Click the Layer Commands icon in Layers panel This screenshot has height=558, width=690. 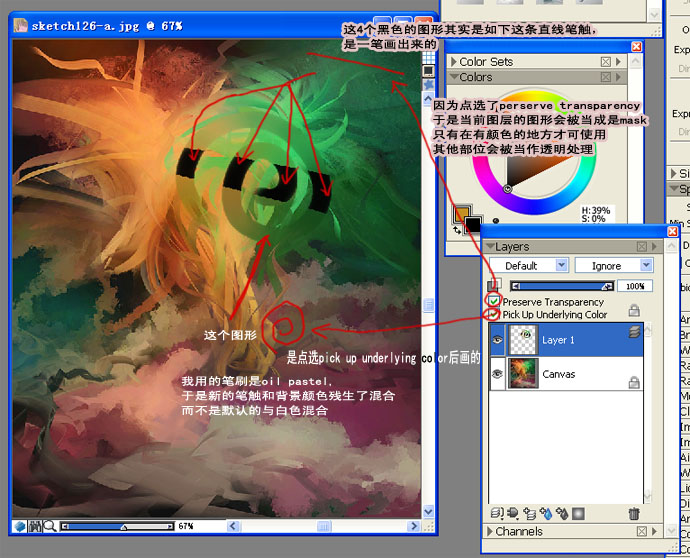(497, 514)
